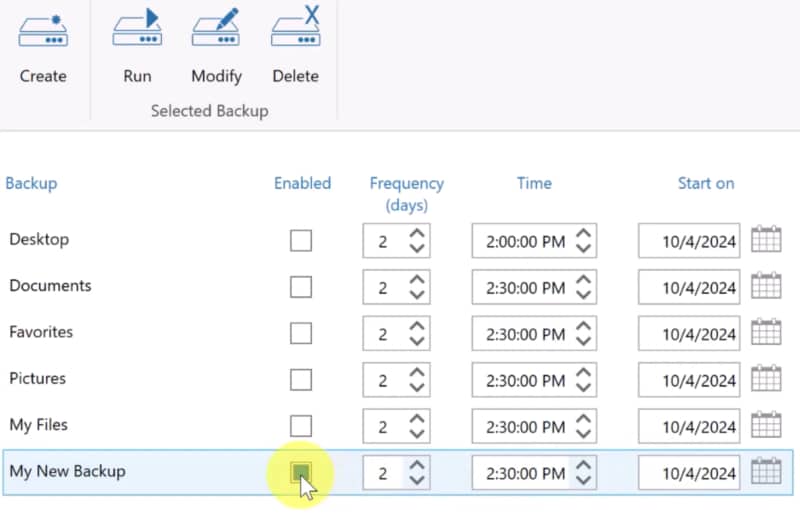Select the My Files backup row

pyautogui.click(x=39, y=425)
